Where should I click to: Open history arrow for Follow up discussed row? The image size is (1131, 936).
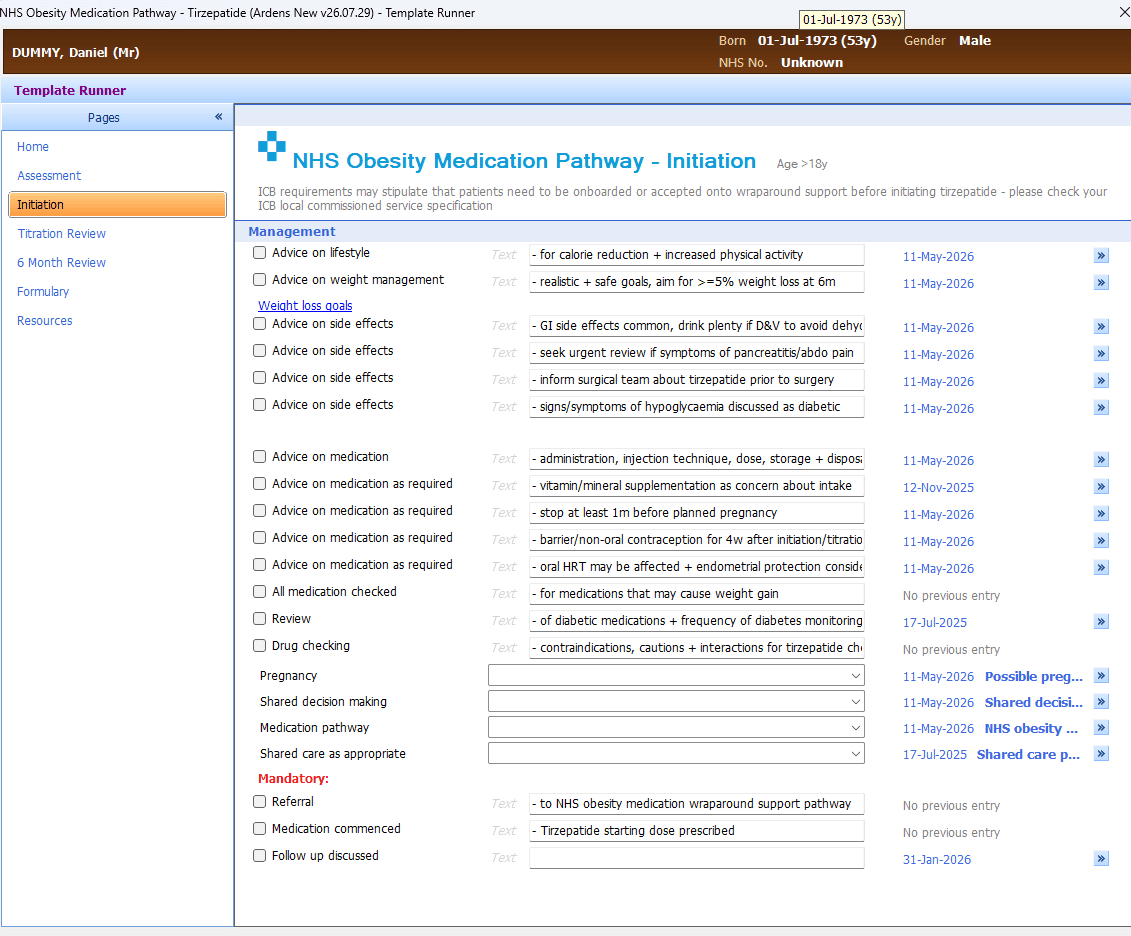coord(1101,859)
